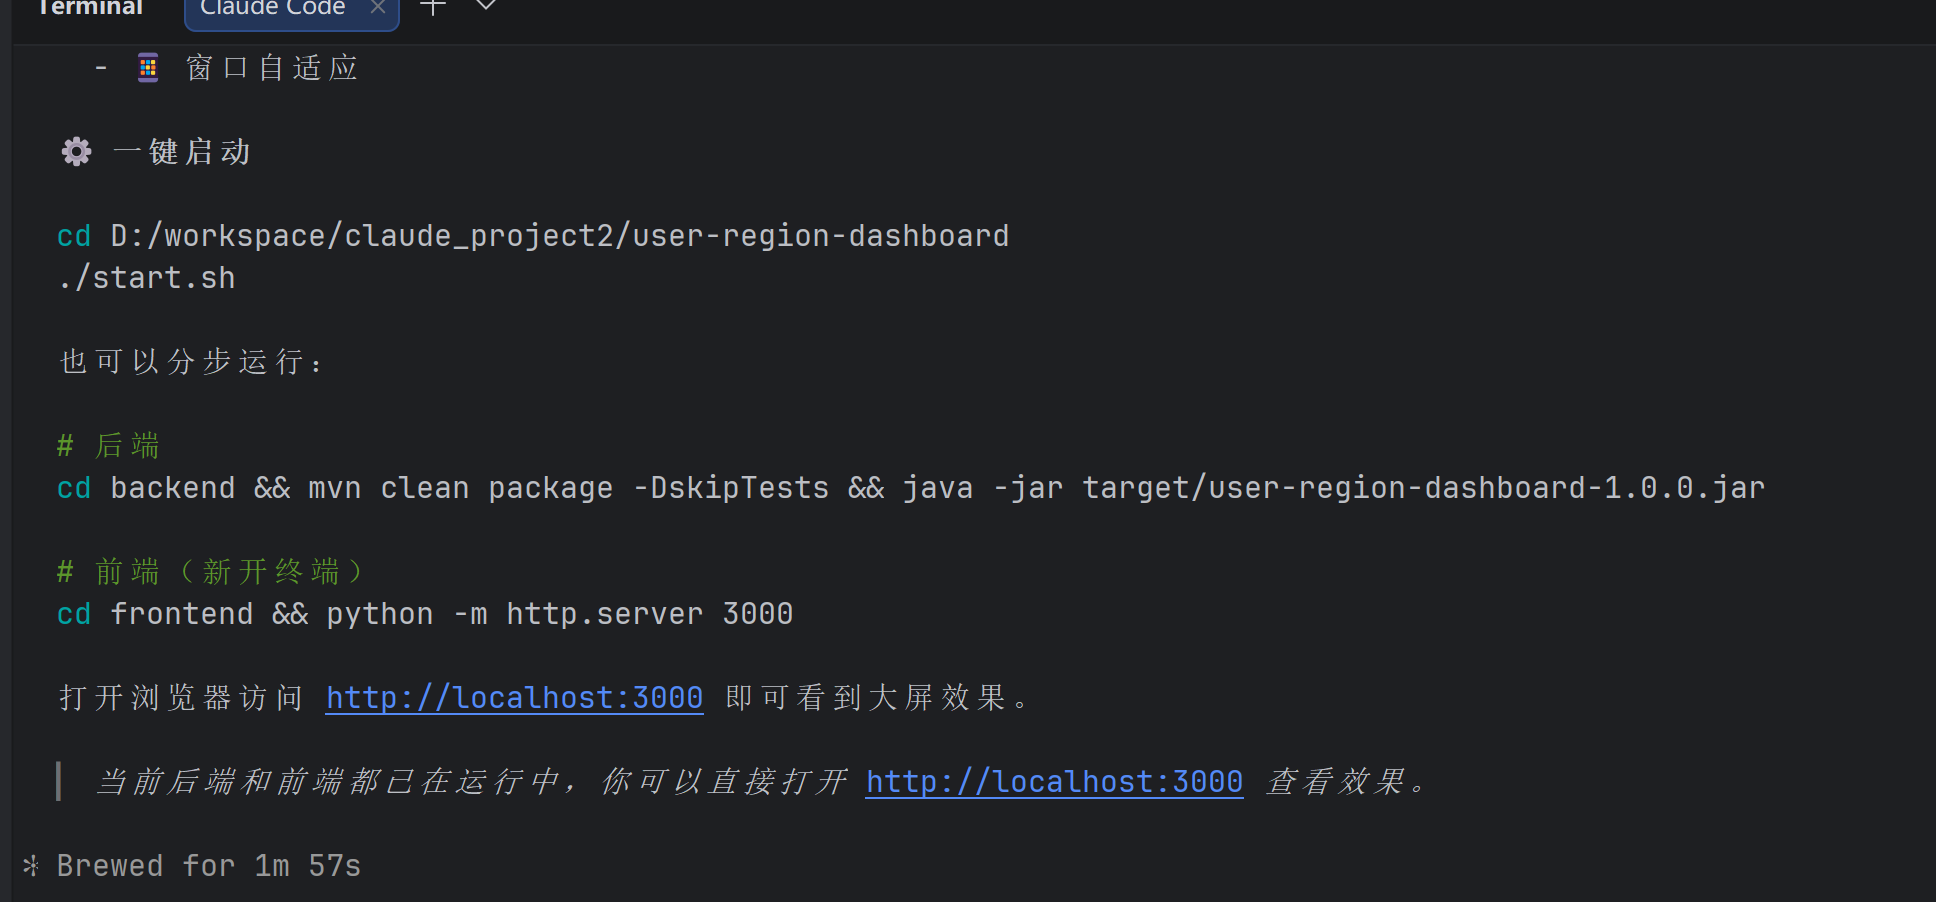
Task: Click the cd D:/workspace/claude_project2 path line
Action: click(533, 236)
